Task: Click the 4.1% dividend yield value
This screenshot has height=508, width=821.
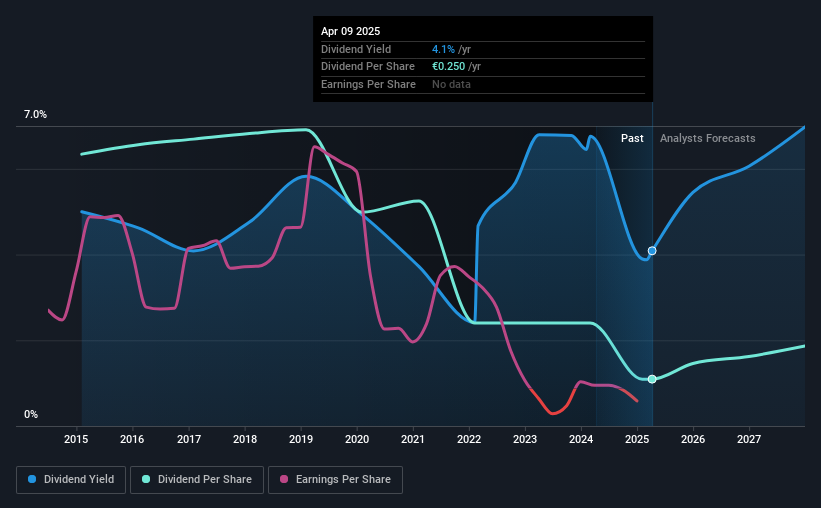Action: pyautogui.click(x=443, y=49)
